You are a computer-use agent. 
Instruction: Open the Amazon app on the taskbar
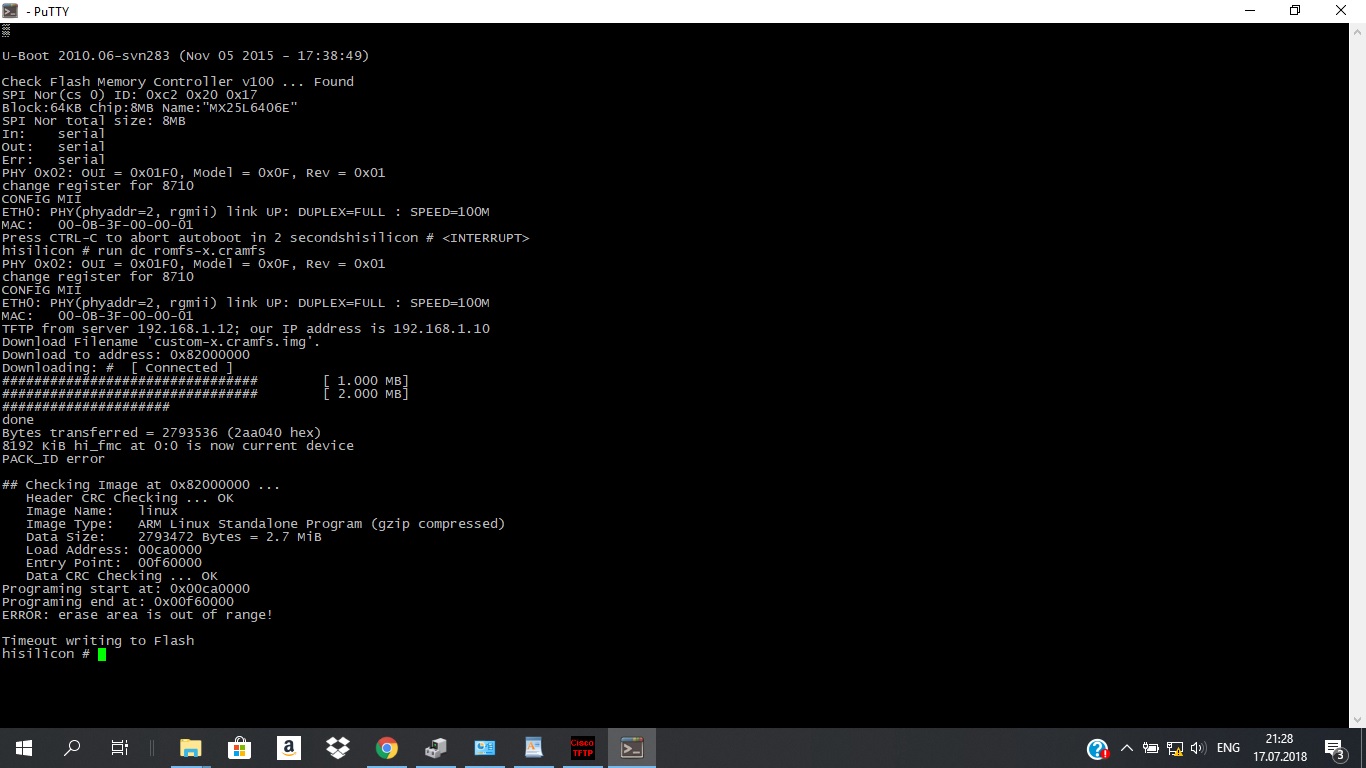[288, 748]
